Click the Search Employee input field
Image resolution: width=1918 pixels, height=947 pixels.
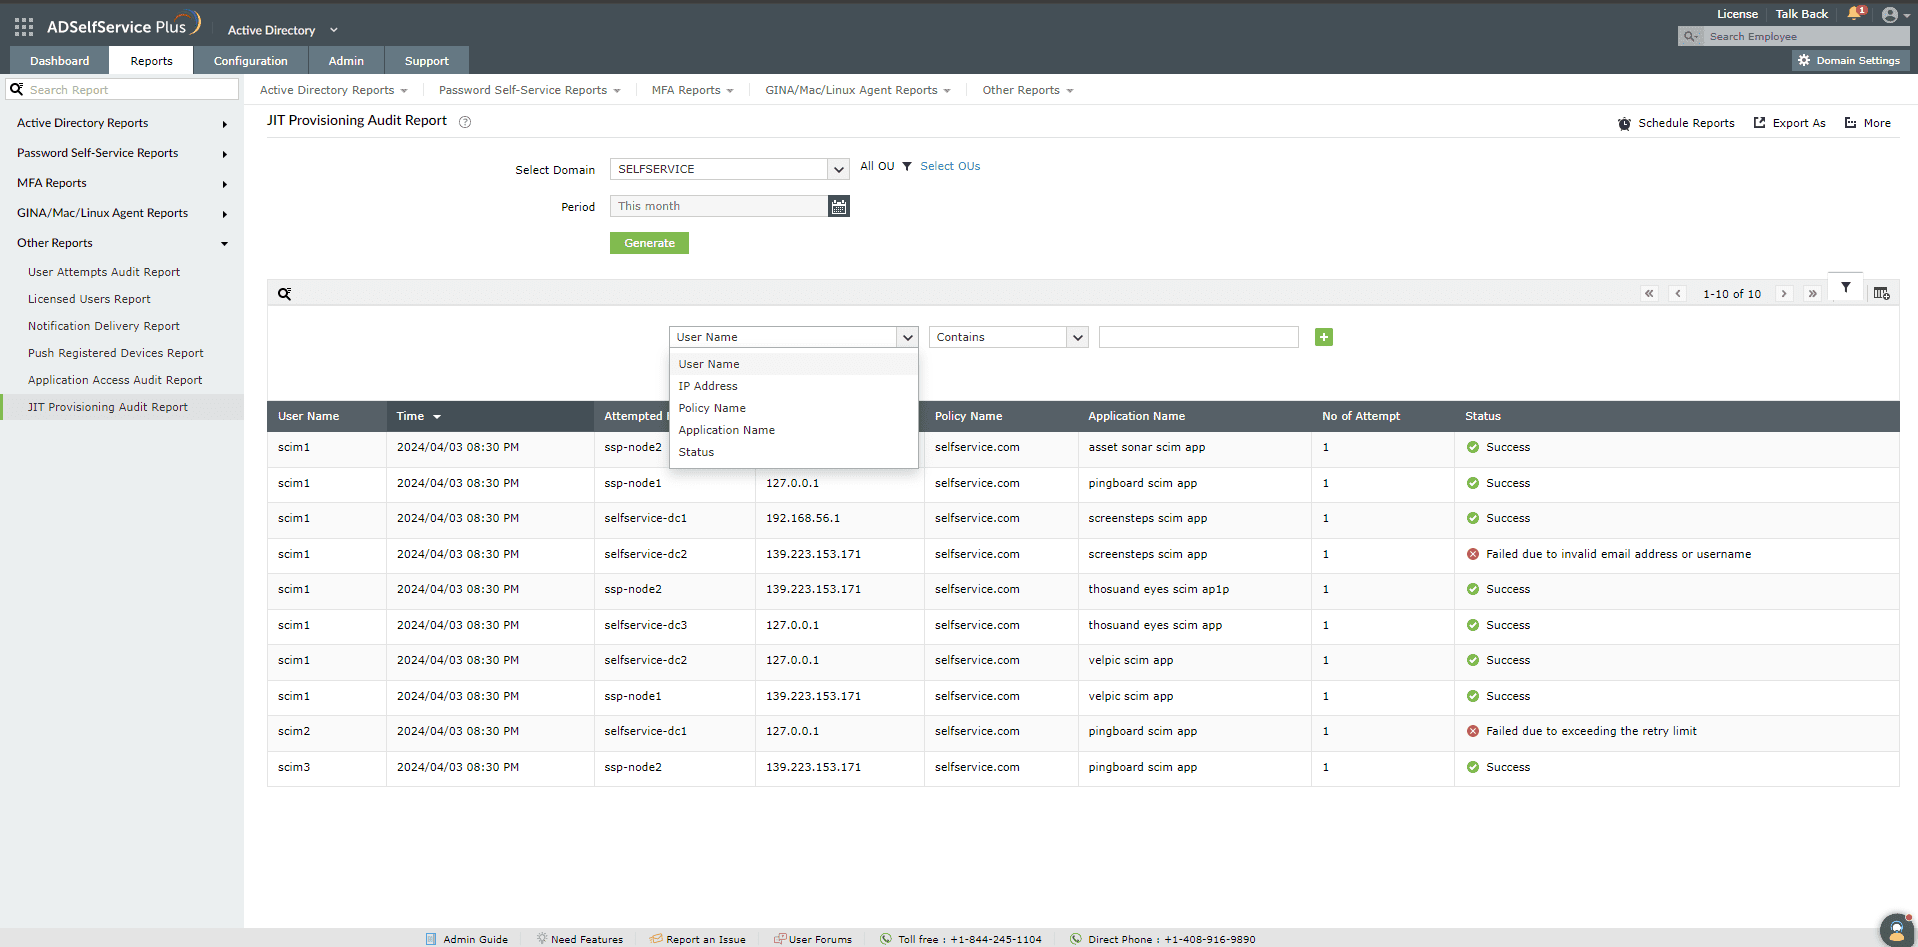coord(1807,36)
